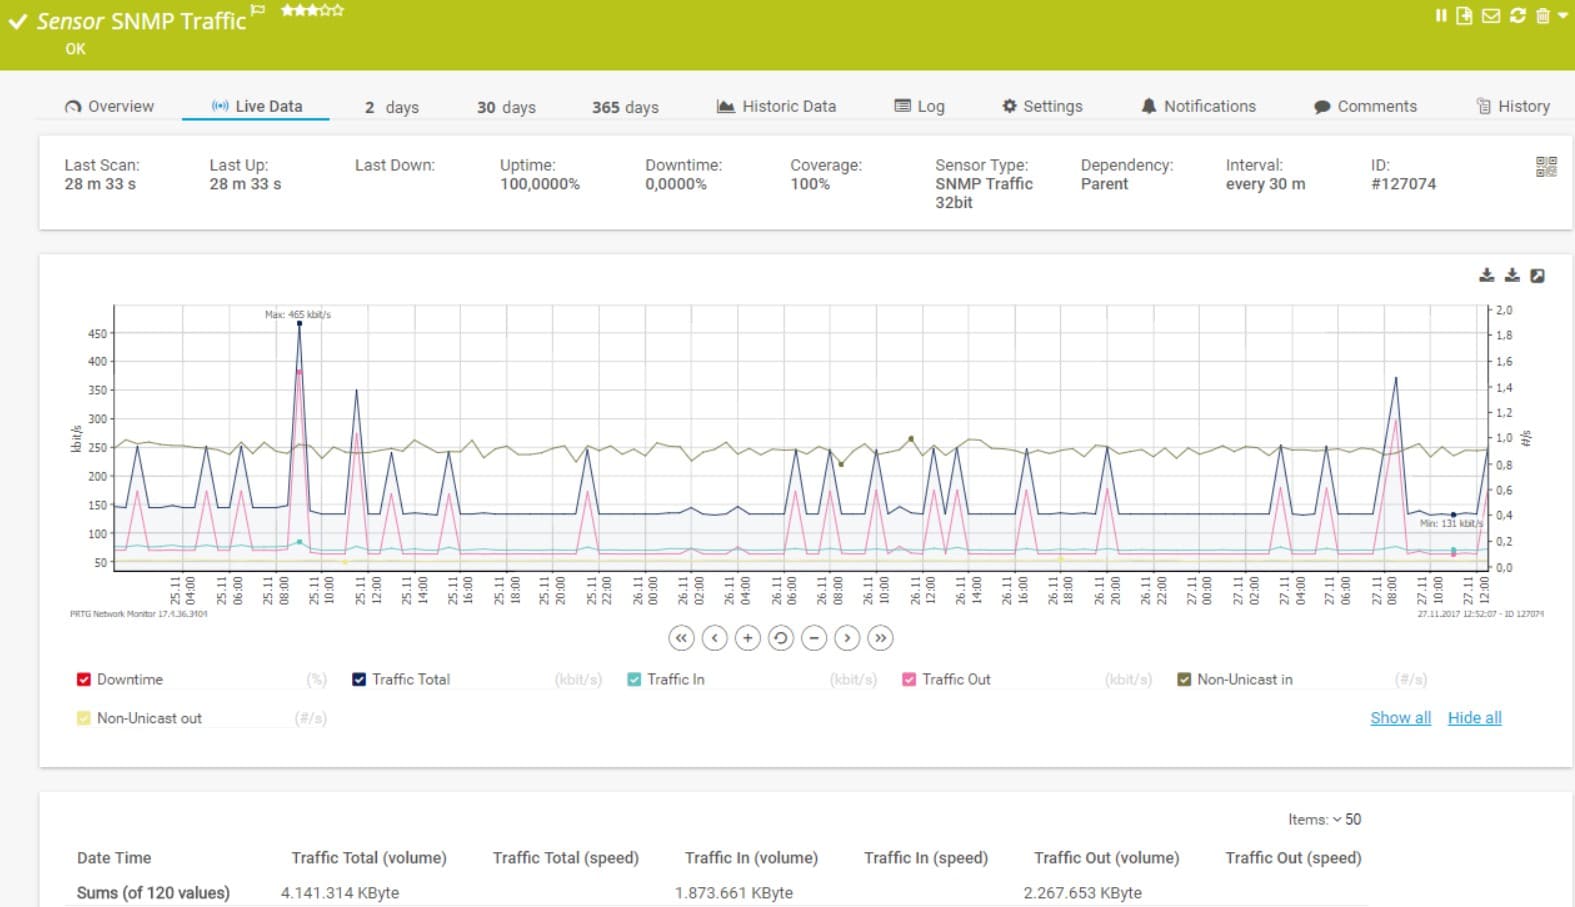Click the ID value #127074

[x=1403, y=184]
